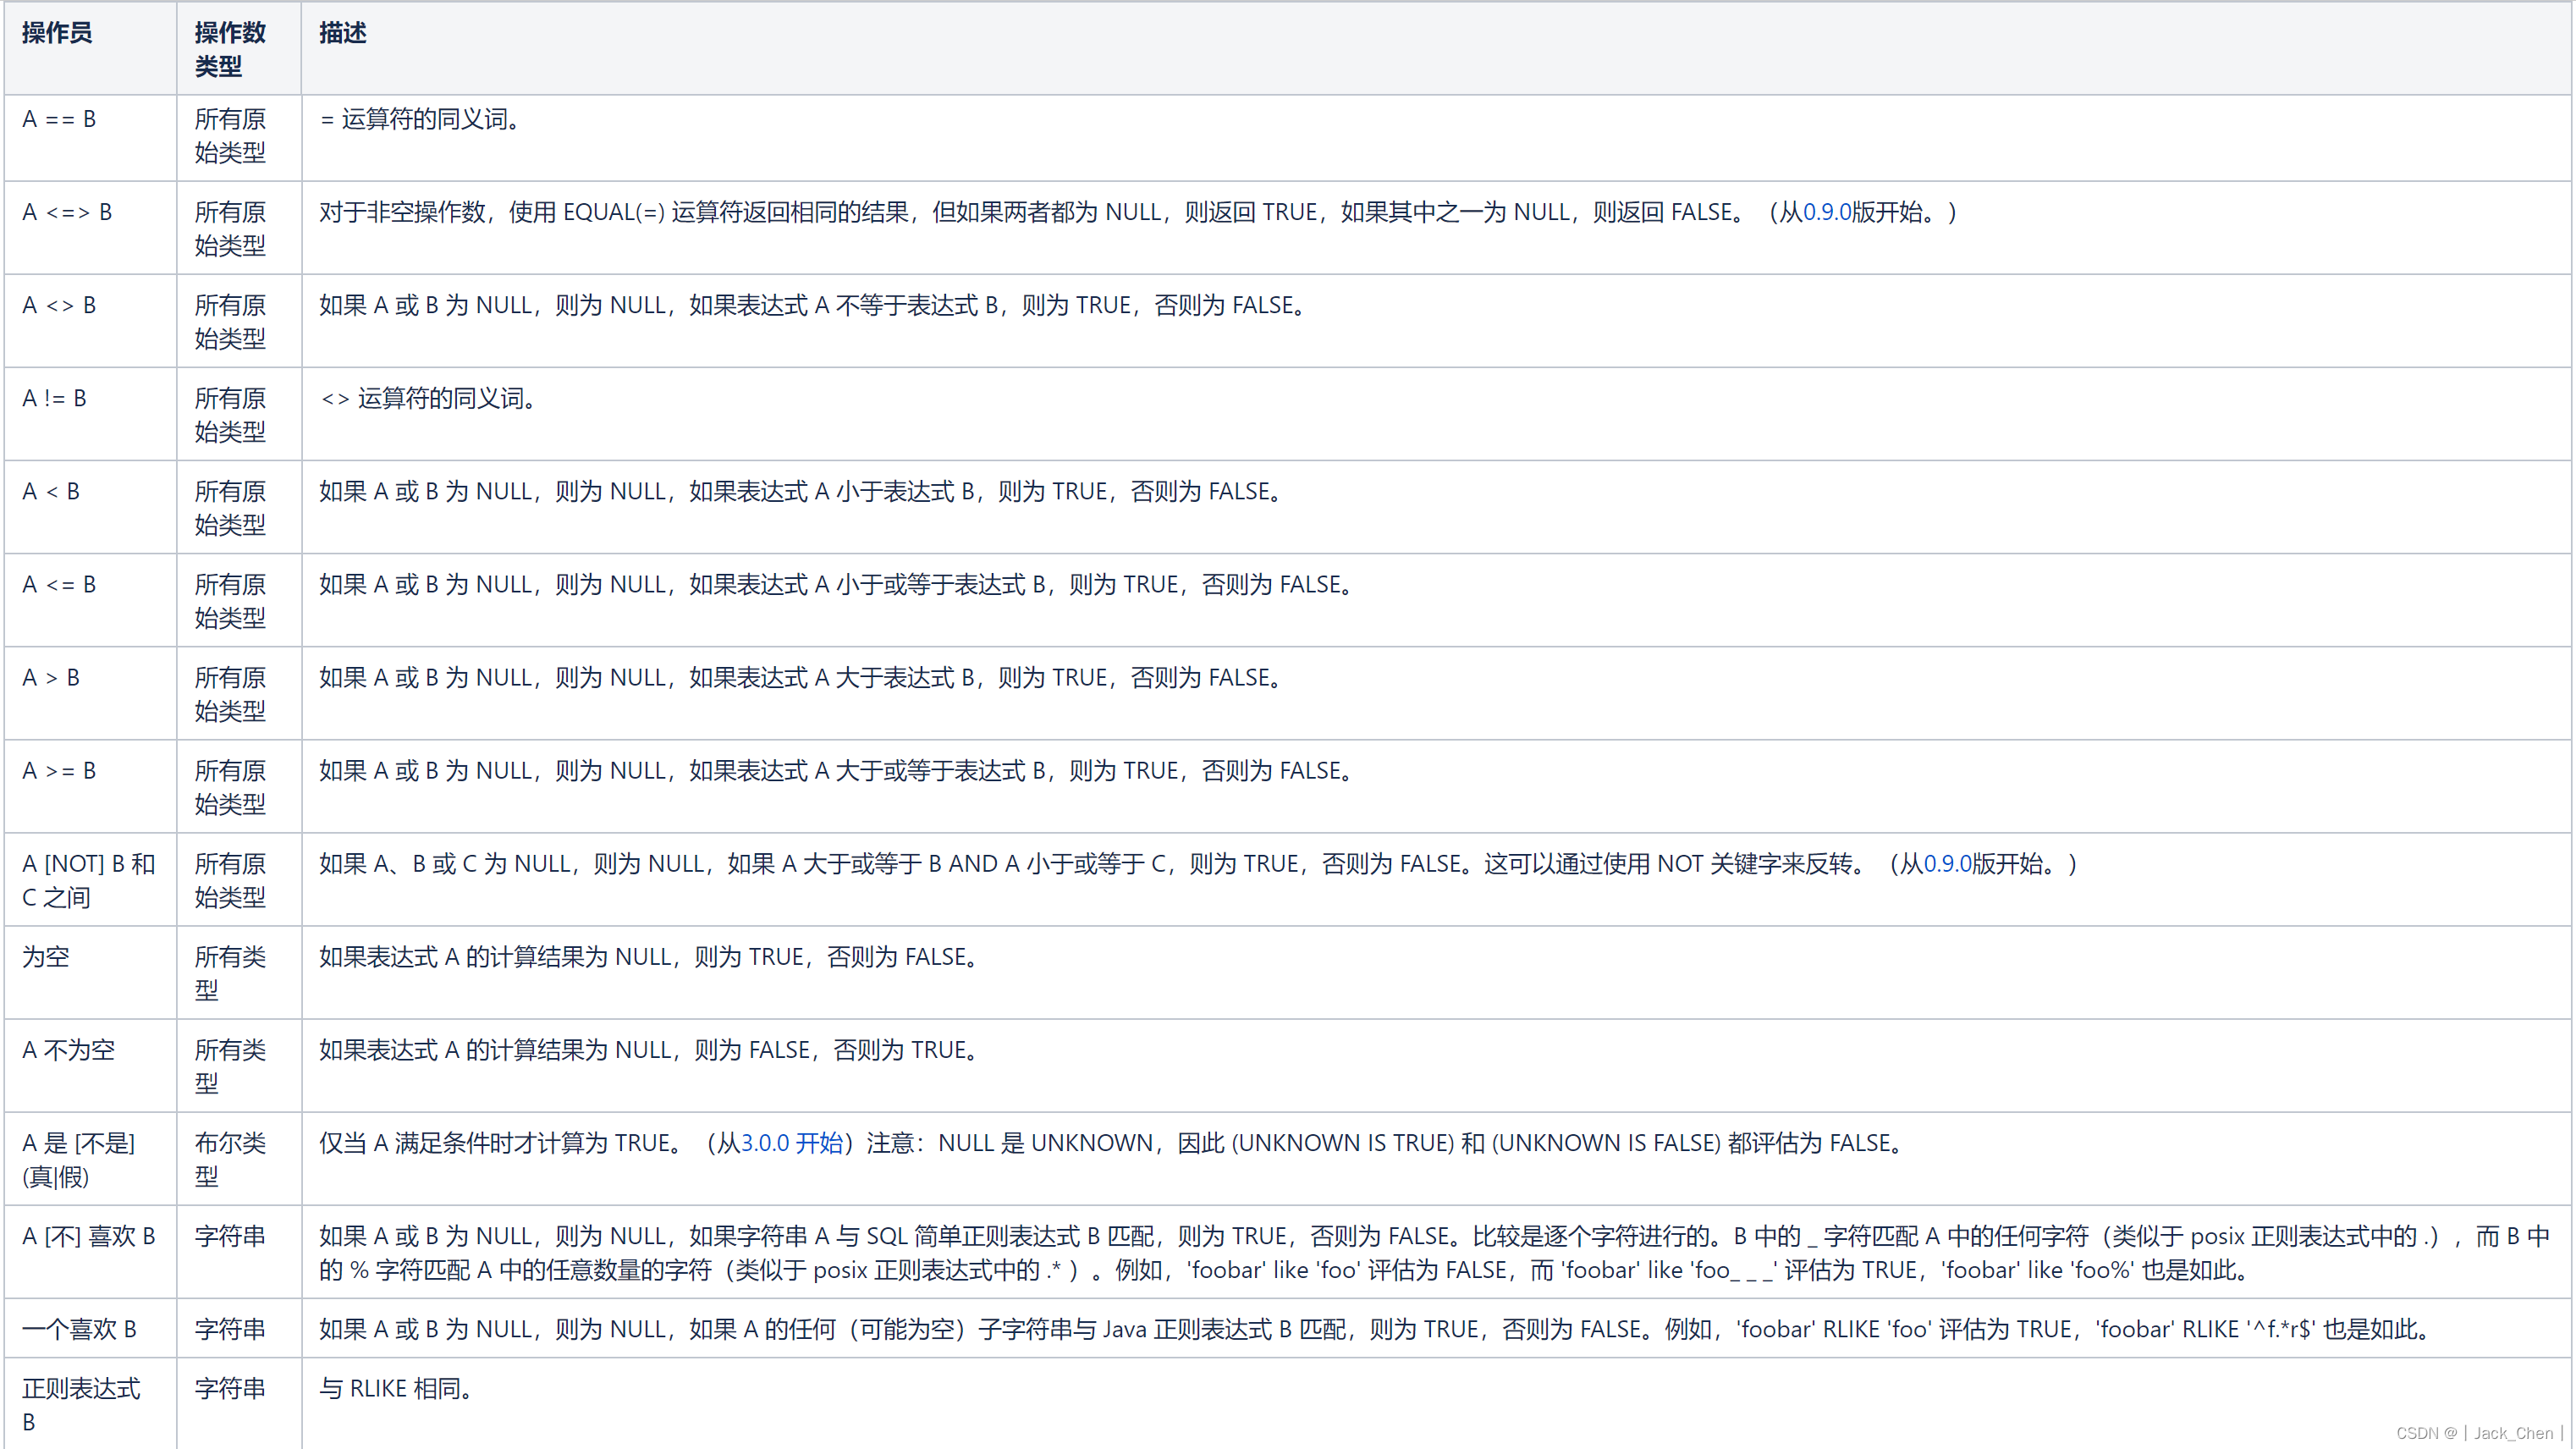Click the '与 RLIKE 相同。' description
The width and height of the screenshot is (2576, 1449).
[396, 1388]
